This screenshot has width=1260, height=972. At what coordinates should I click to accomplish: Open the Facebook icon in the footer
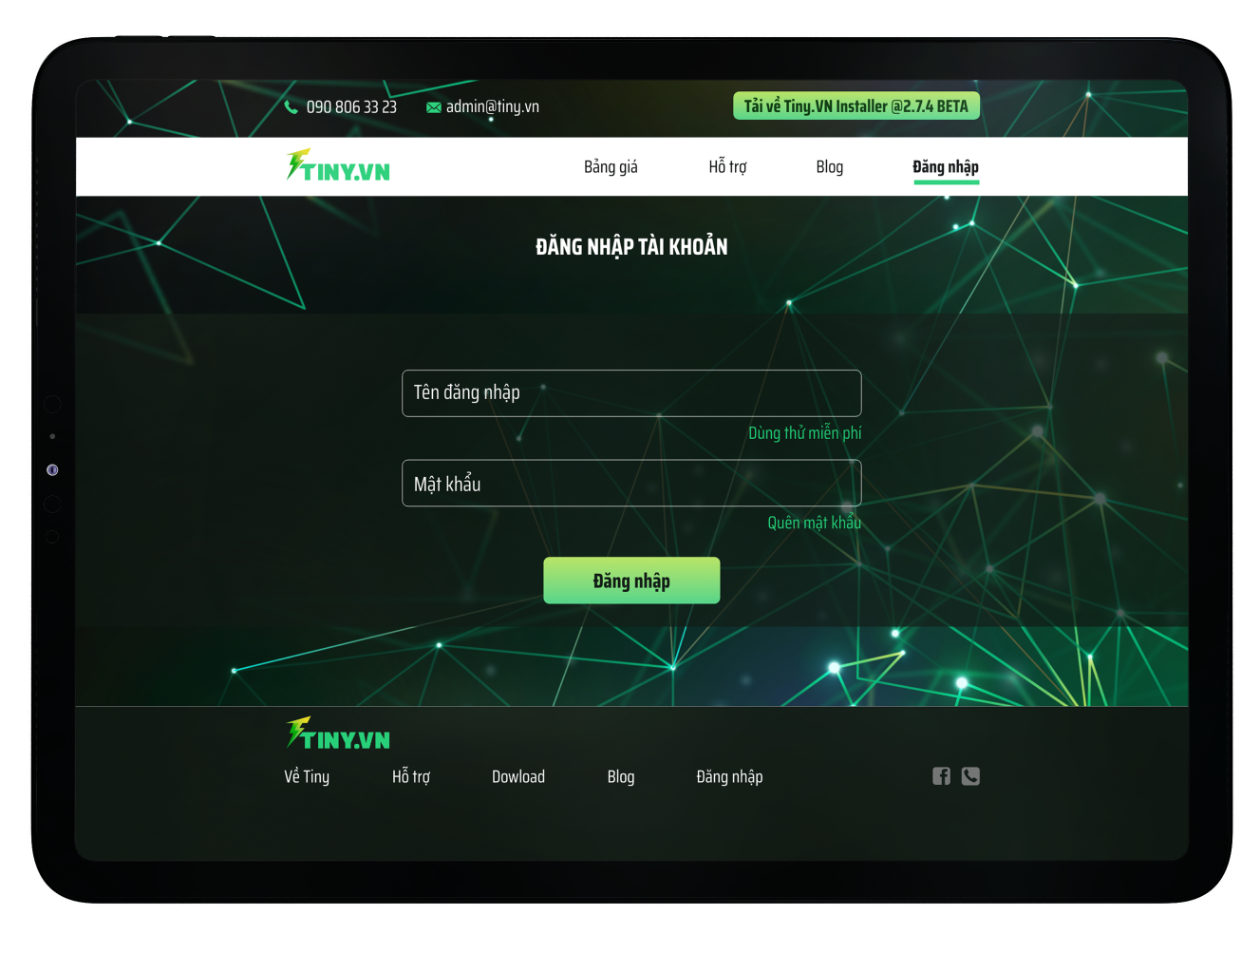point(941,776)
